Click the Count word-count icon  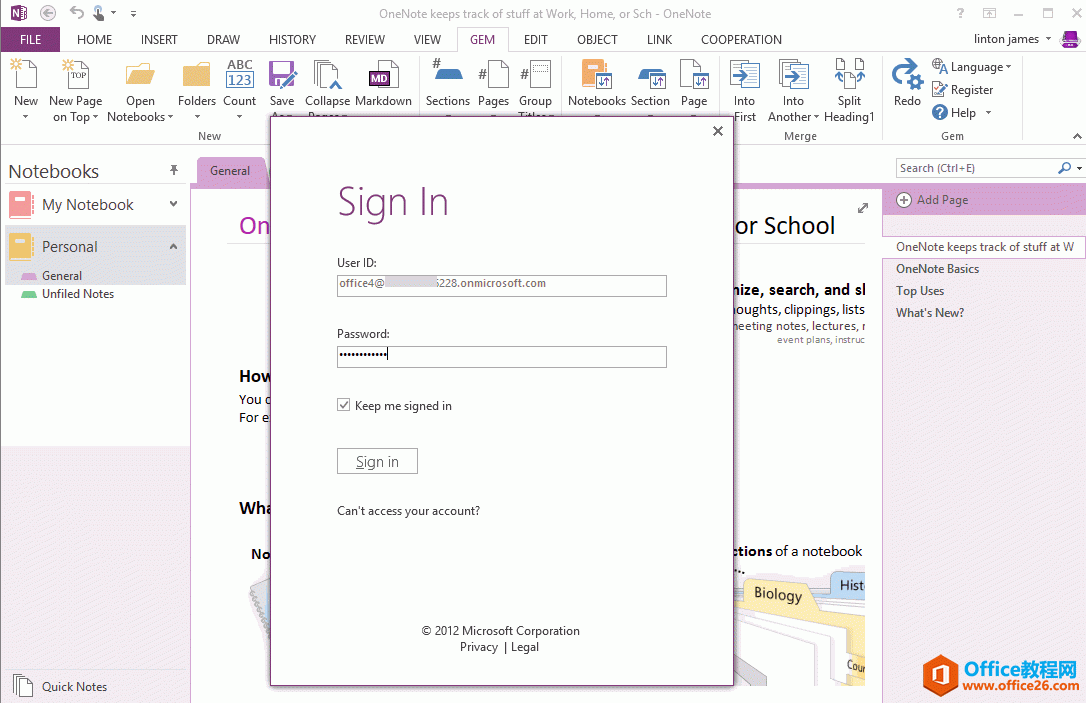[240, 85]
